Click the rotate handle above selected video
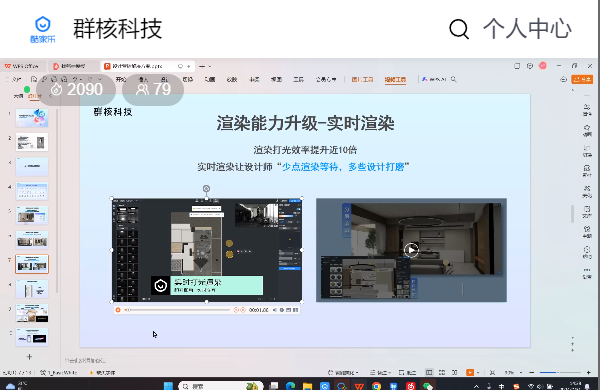Viewport: 600px width, 390px height. click(x=206, y=188)
